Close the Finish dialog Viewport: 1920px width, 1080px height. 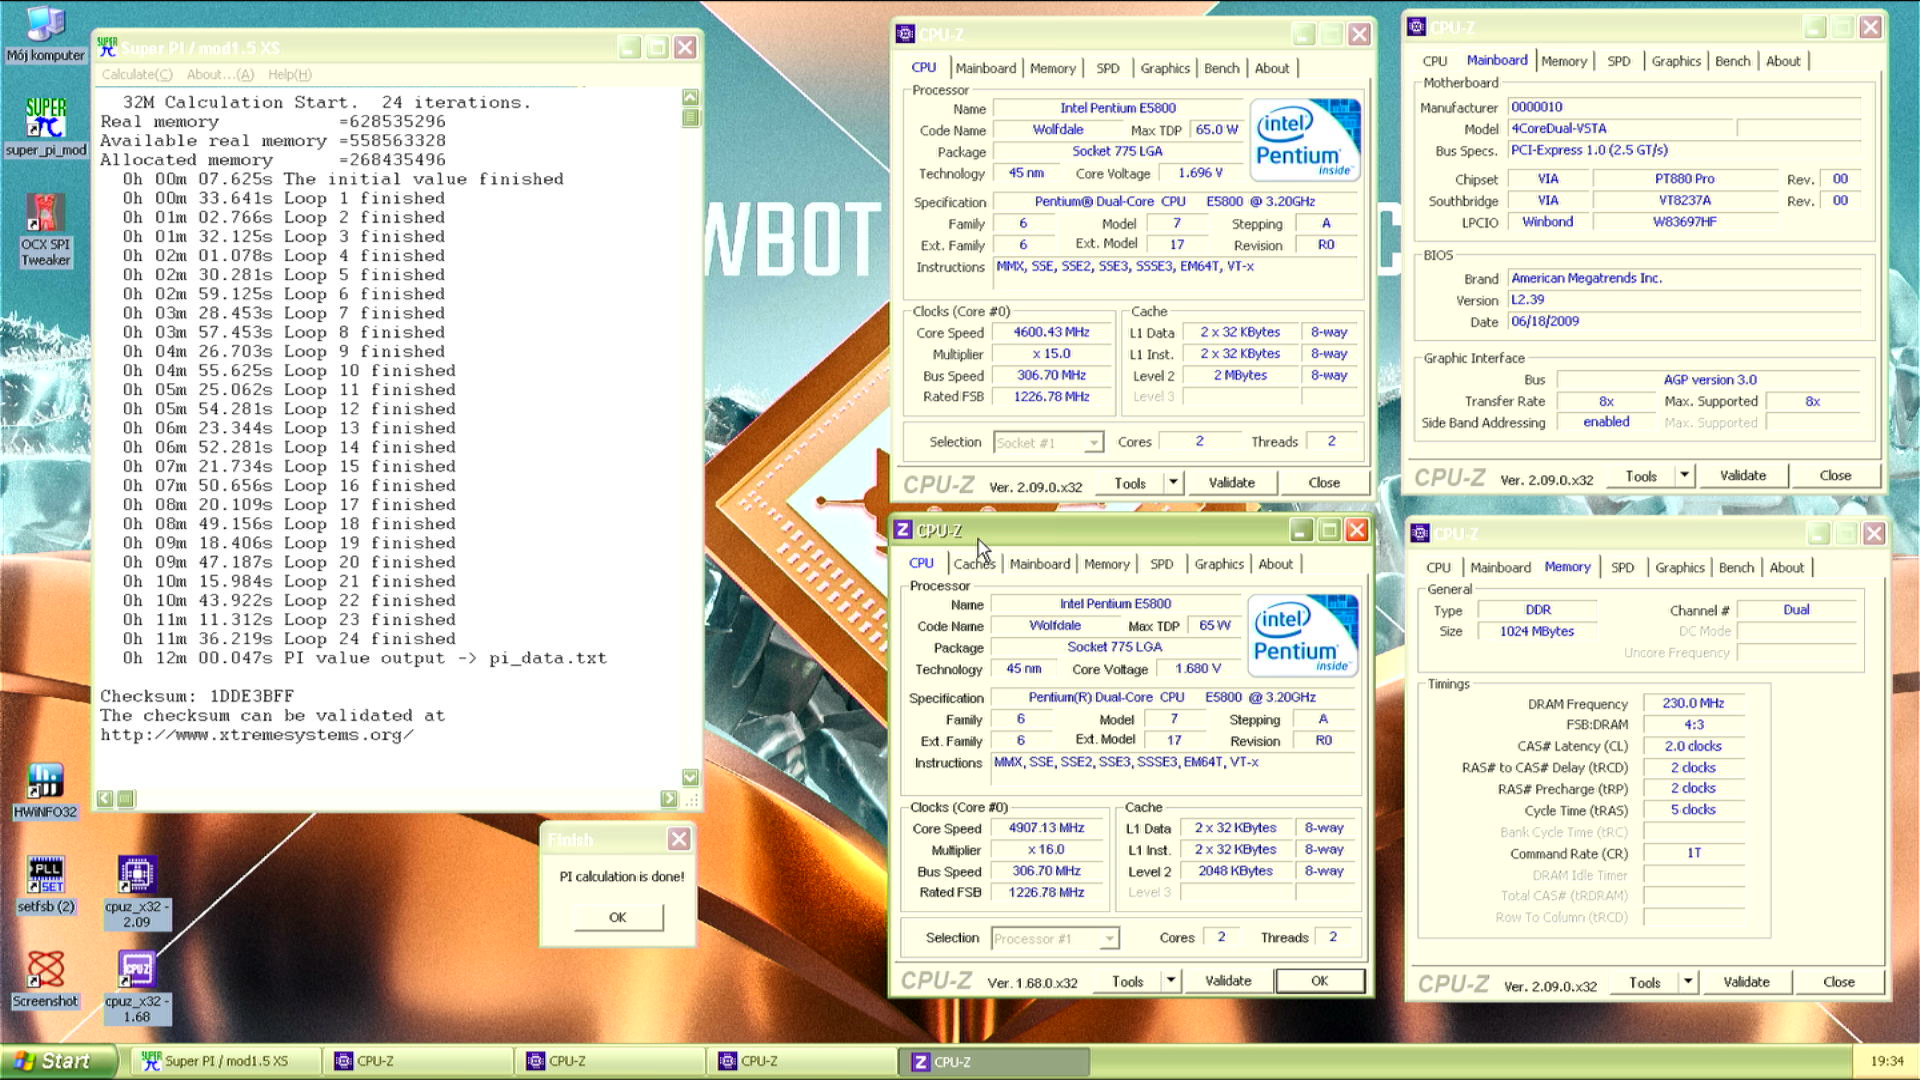pyautogui.click(x=679, y=839)
